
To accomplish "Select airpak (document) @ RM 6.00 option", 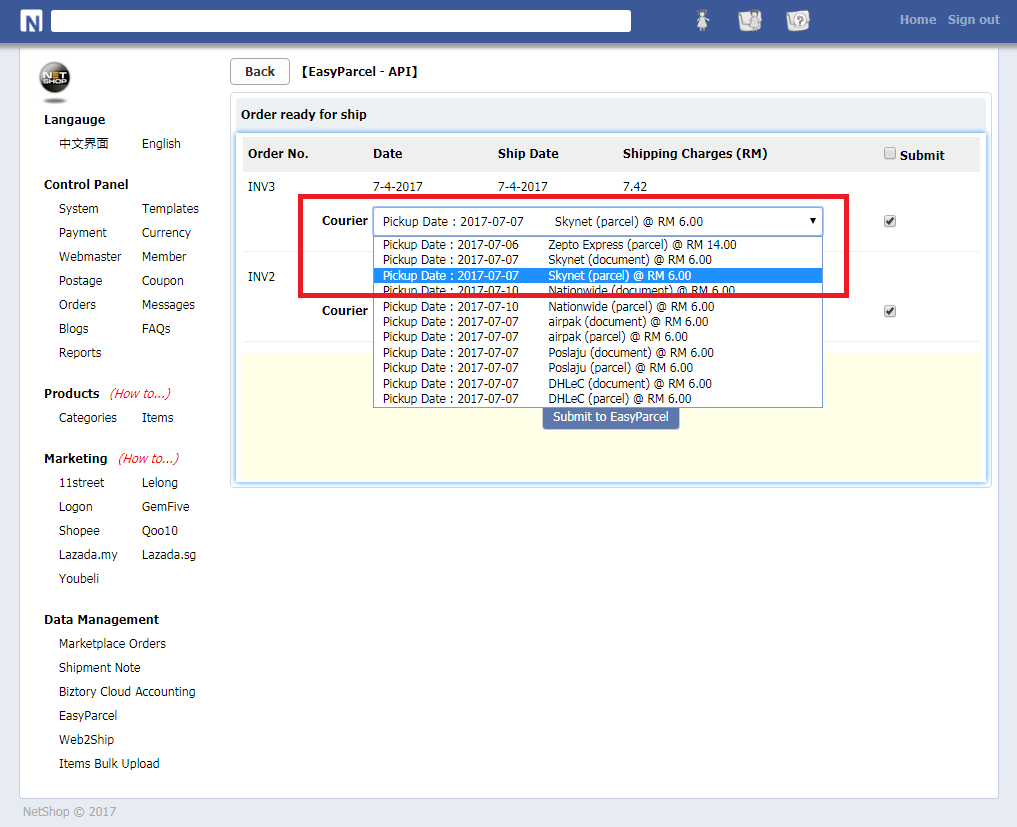I will click(x=597, y=322).
